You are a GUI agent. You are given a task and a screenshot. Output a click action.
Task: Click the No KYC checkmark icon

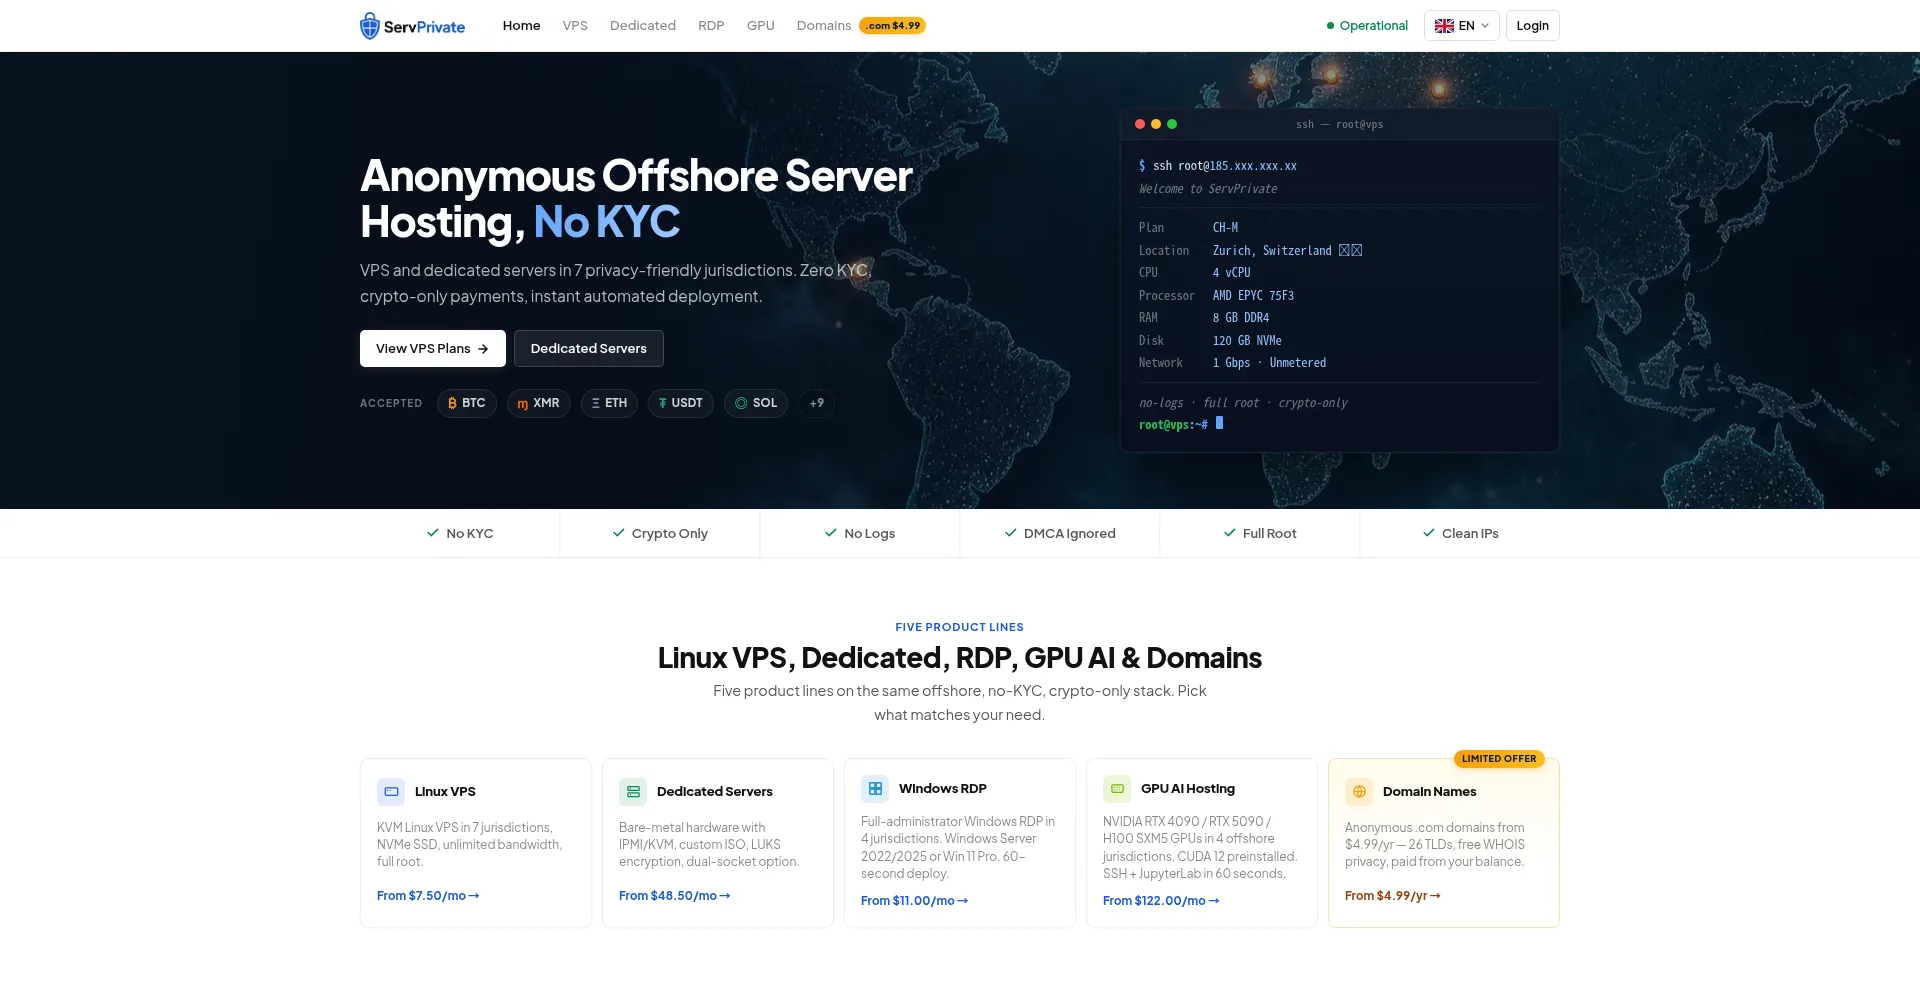(433, 533)
